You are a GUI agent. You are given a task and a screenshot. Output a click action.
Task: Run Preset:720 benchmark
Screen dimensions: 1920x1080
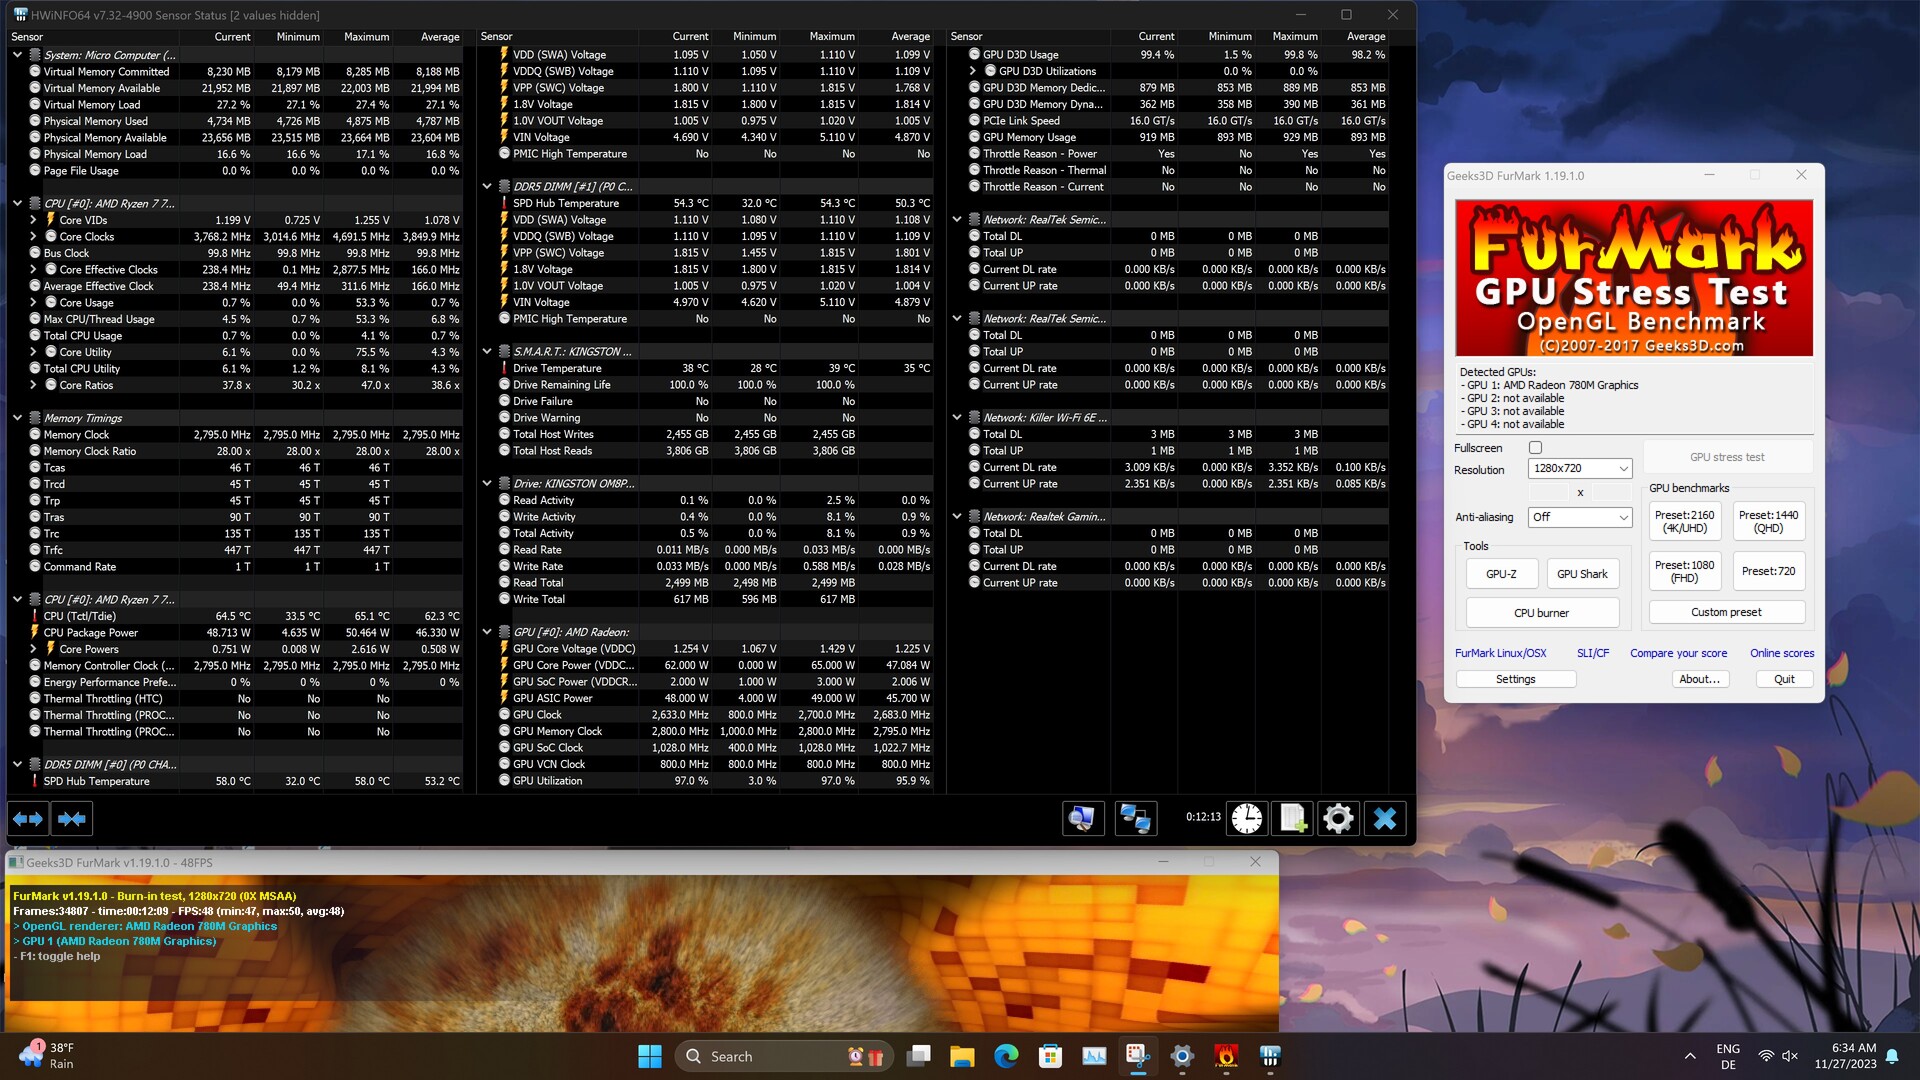click(x=1768, y=572)
